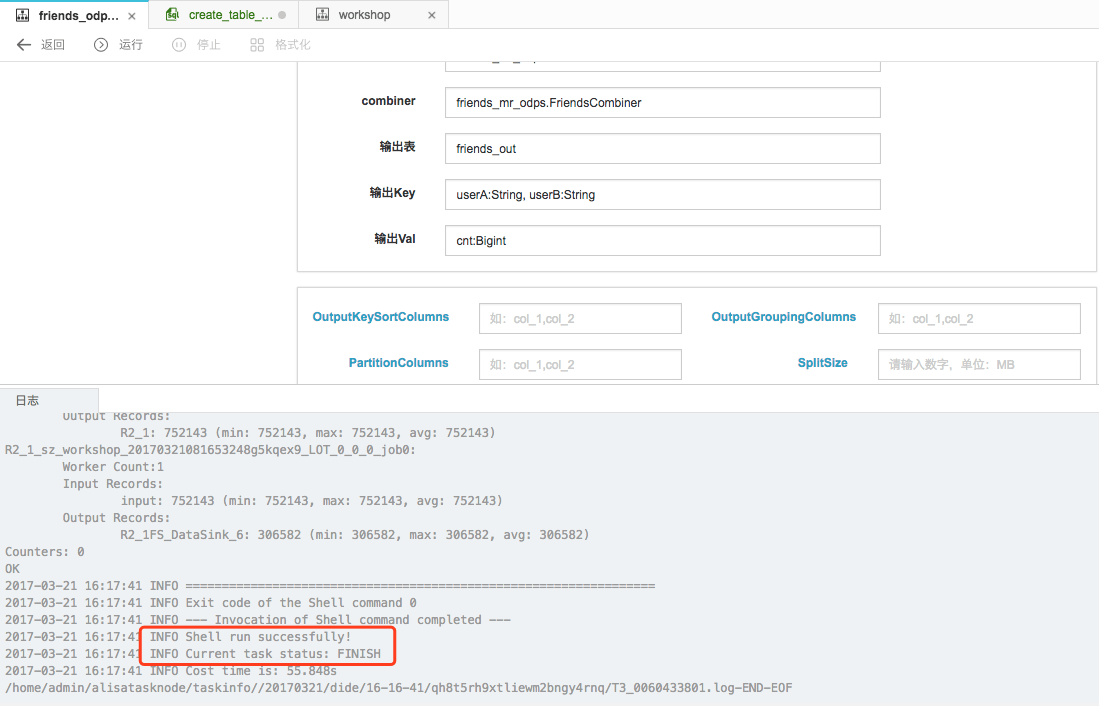Click the combiner input field

coord(662,102)
